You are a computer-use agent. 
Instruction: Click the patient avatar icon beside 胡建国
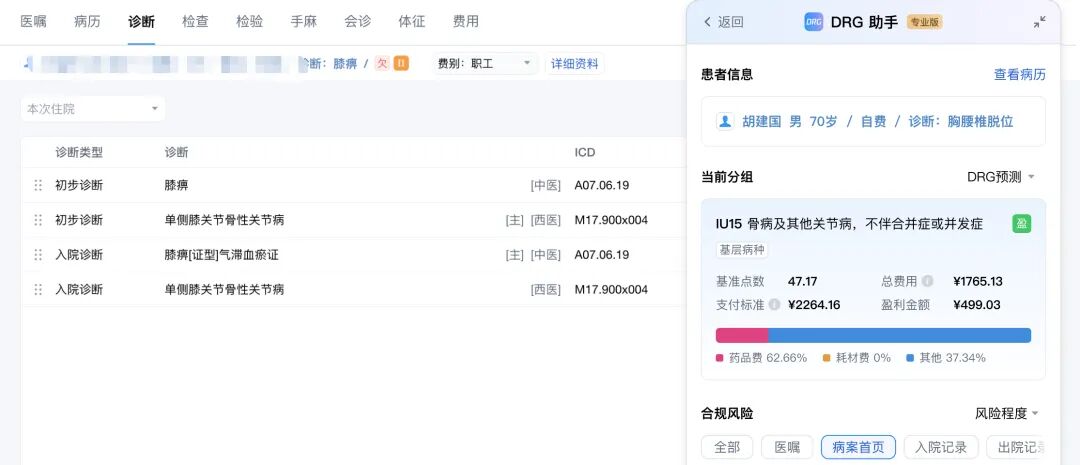725,121
